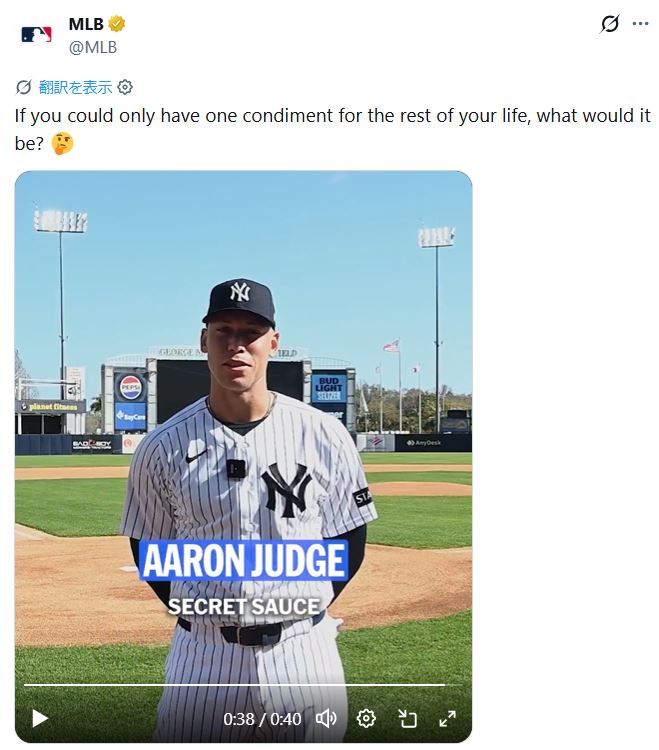This screenshot has width=659, height=750.
Task: Click the post text about condiments
Action: click(333, 129)
